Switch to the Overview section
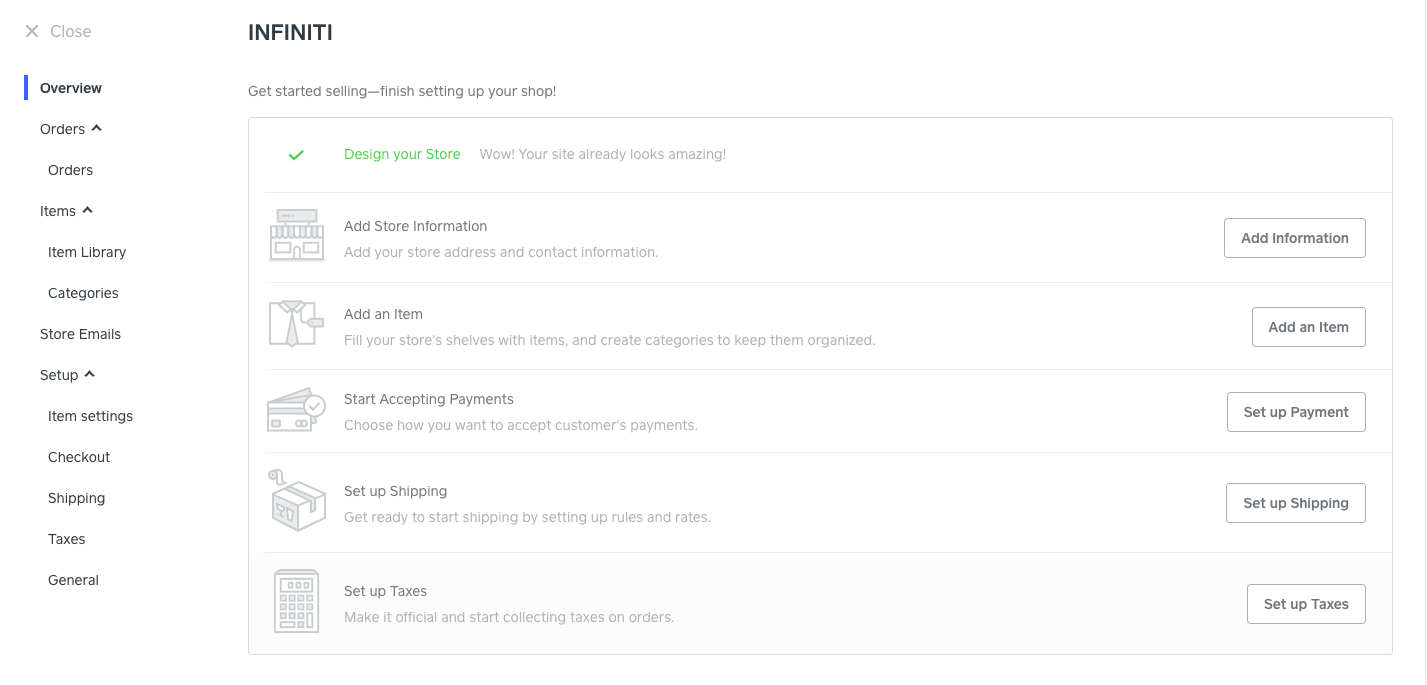Viewport: 1427px width, 685px height. point(70,88)
